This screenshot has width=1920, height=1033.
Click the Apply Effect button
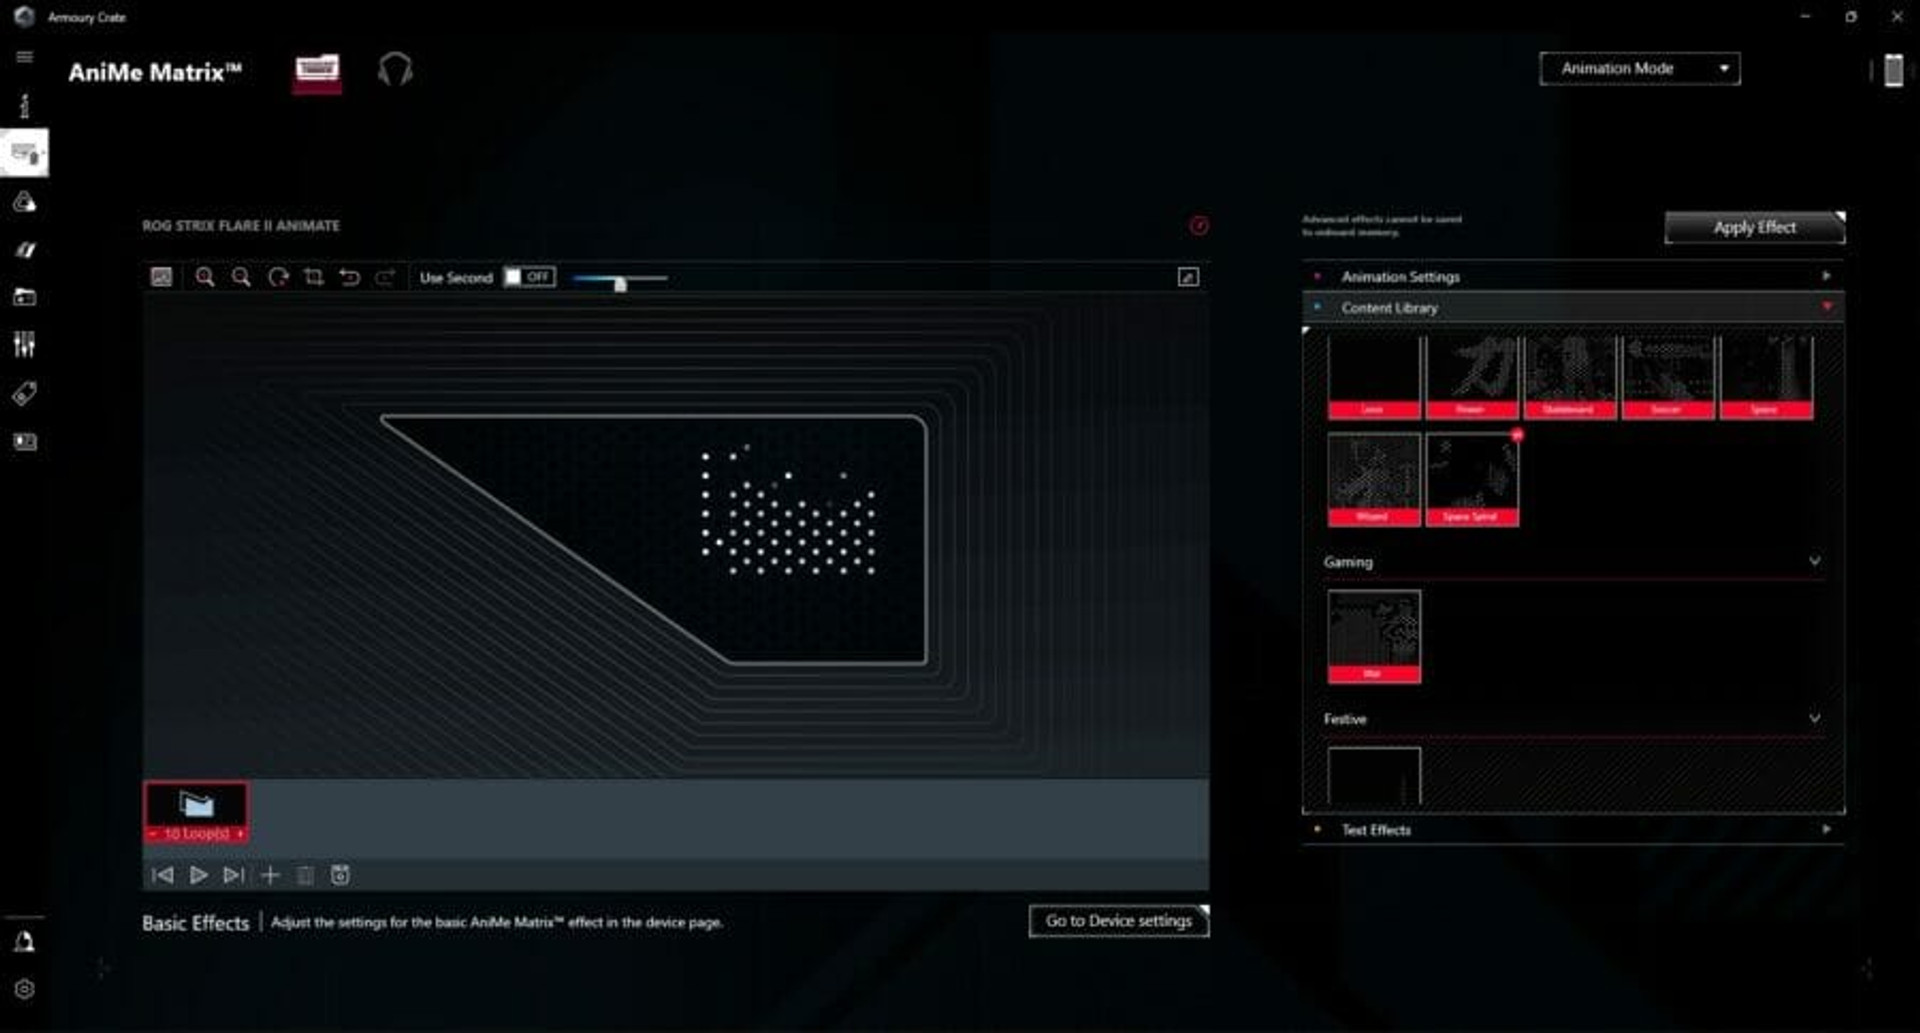click(1755, 228)
